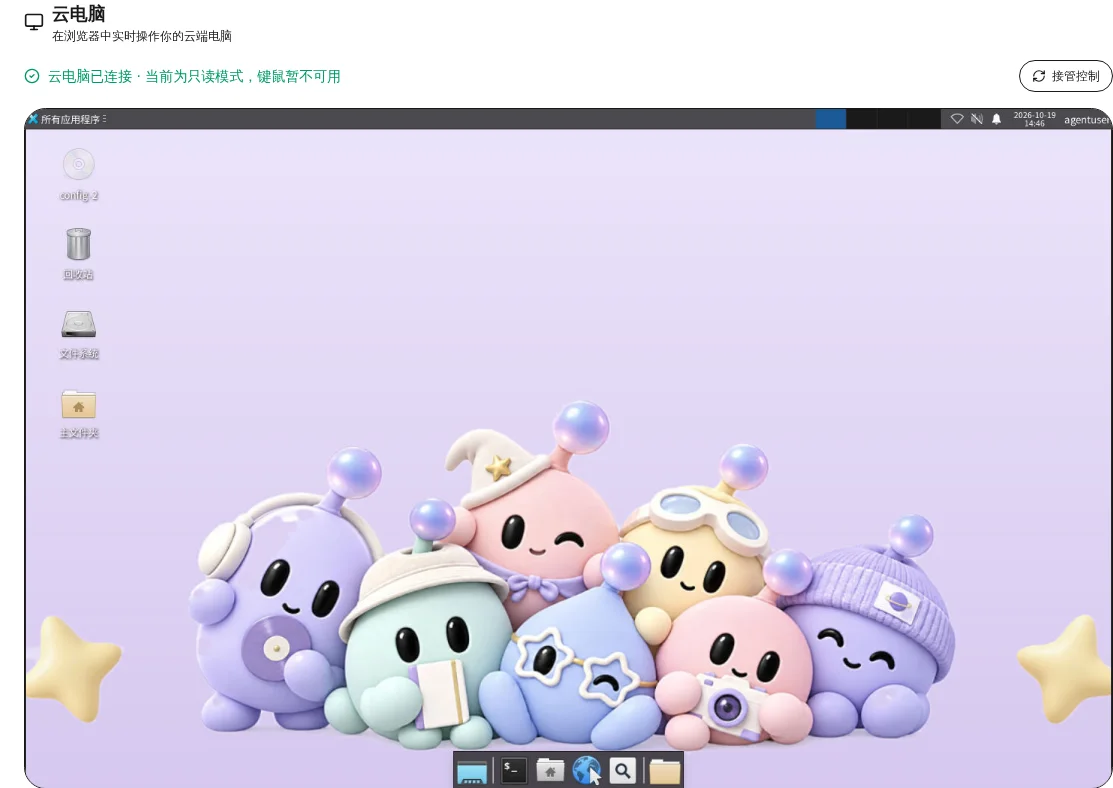Click the status text 云电脑已连接

90,76
